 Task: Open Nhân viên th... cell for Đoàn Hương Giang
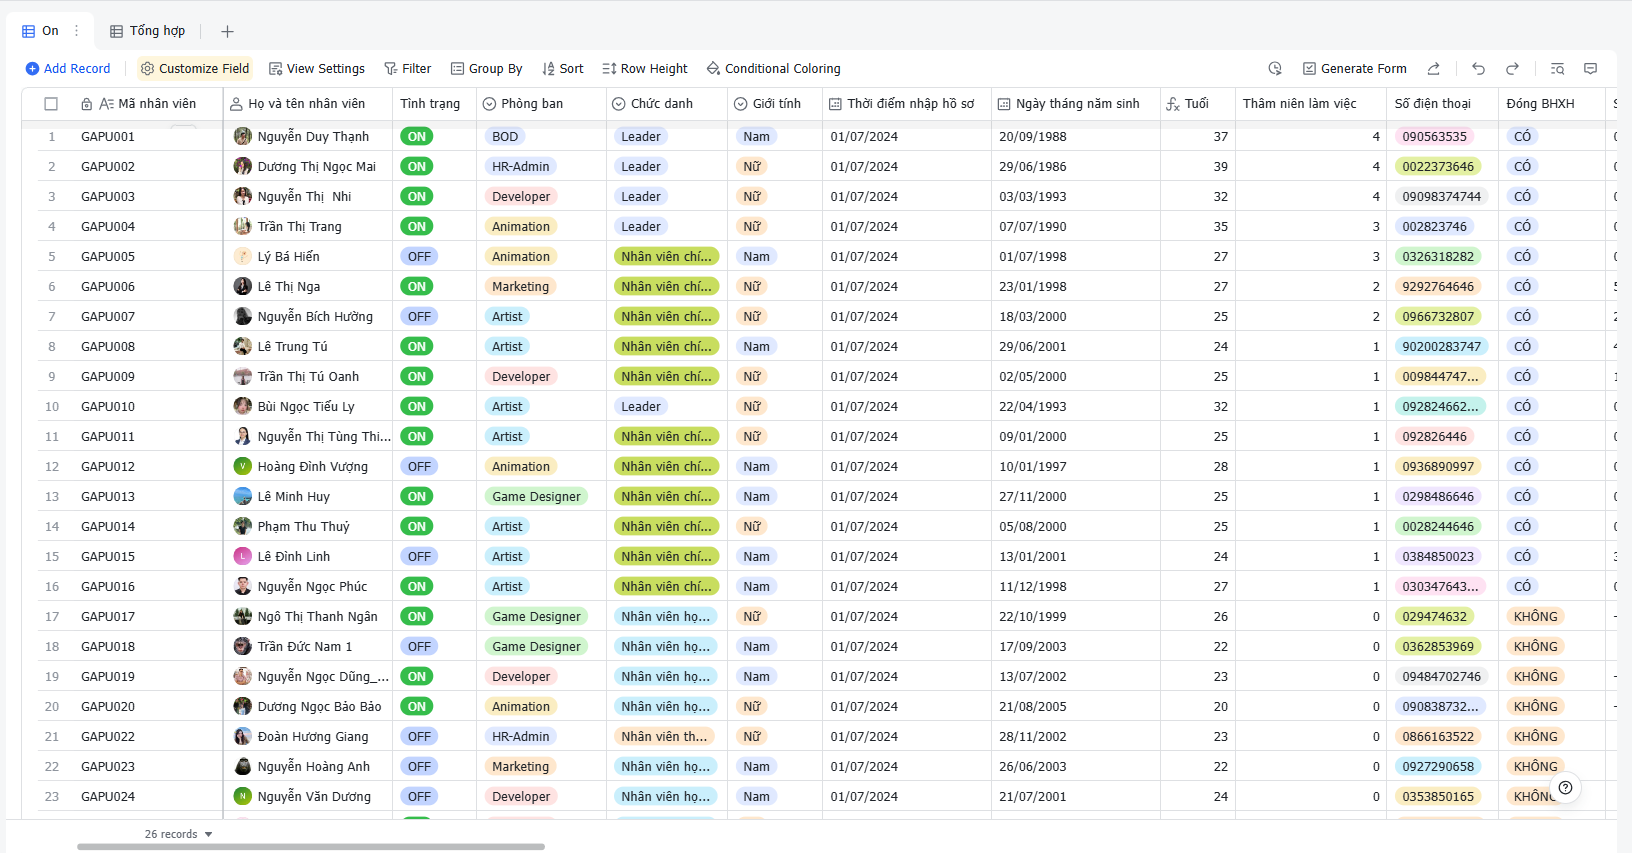(x=667, y=736)
